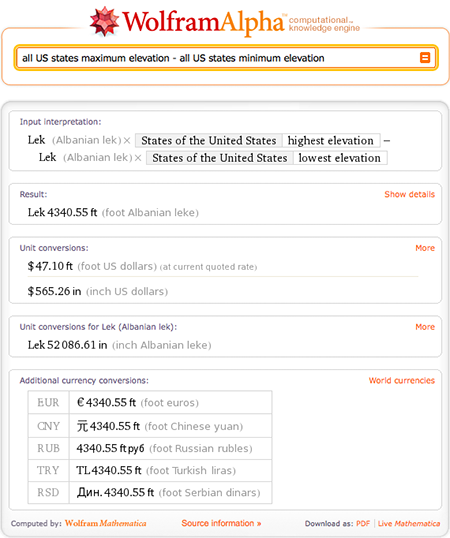450x538 pixels.
Task: Select the '$47.10 ft' conversion value
Action: (x=50, y=266)
